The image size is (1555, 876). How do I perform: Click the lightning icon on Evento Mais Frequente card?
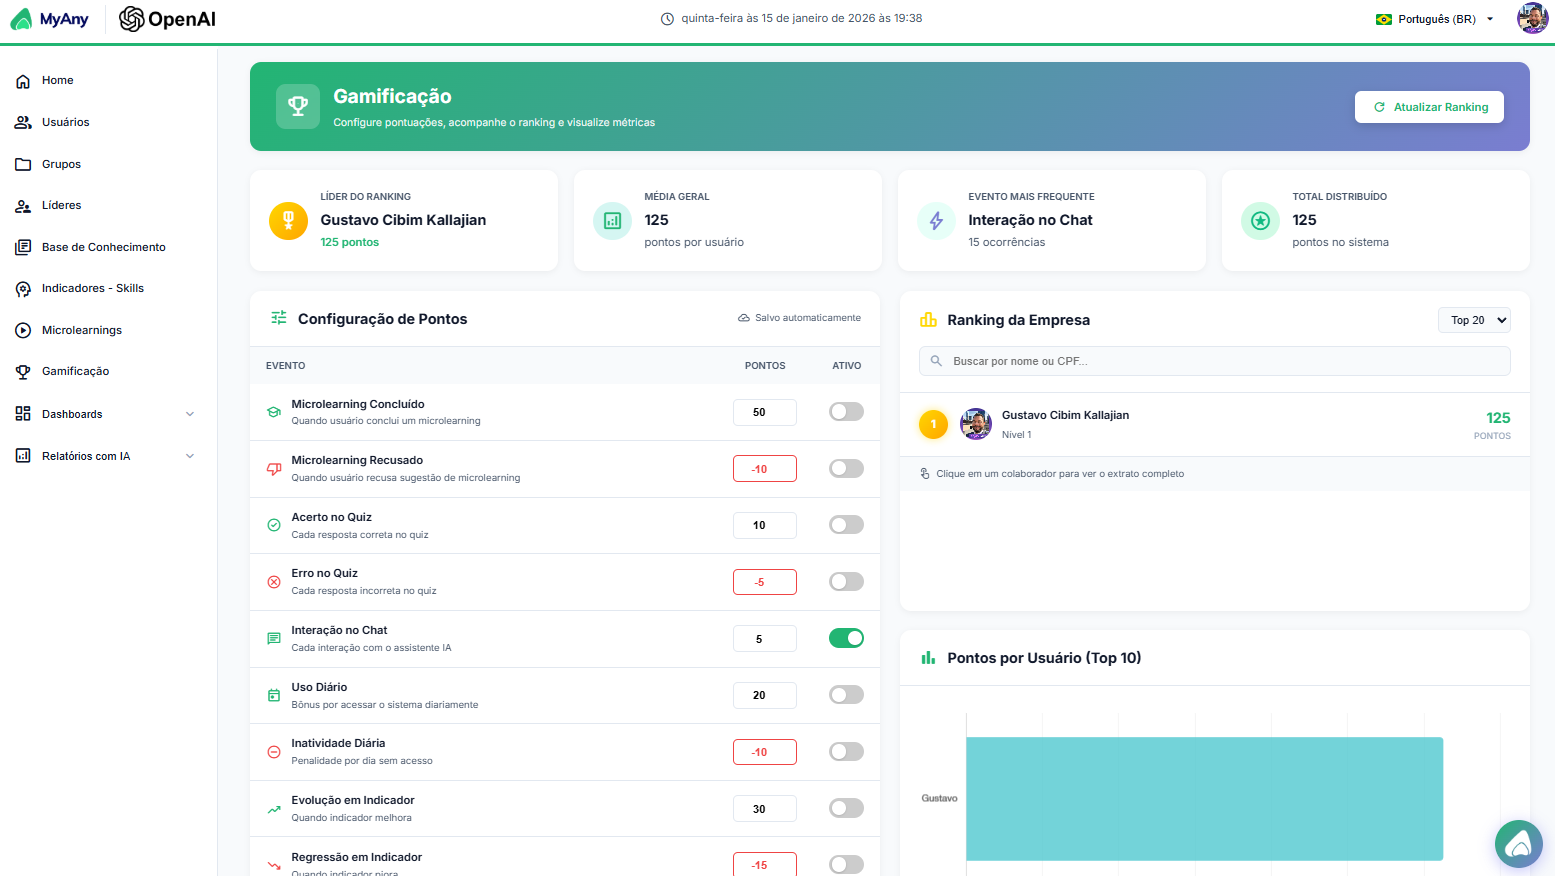[936, 220]
